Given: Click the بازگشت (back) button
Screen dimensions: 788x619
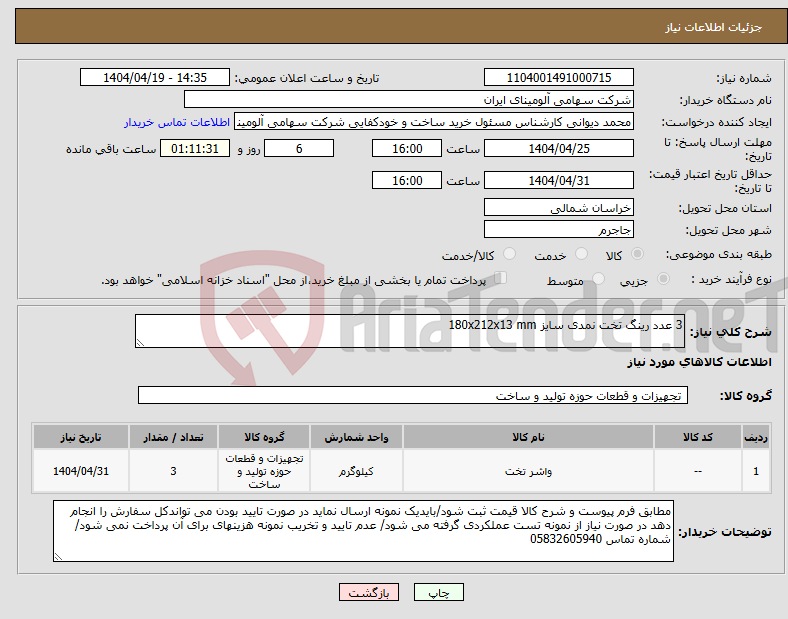Looking at the screenshot, I should [x=369, y=592].
